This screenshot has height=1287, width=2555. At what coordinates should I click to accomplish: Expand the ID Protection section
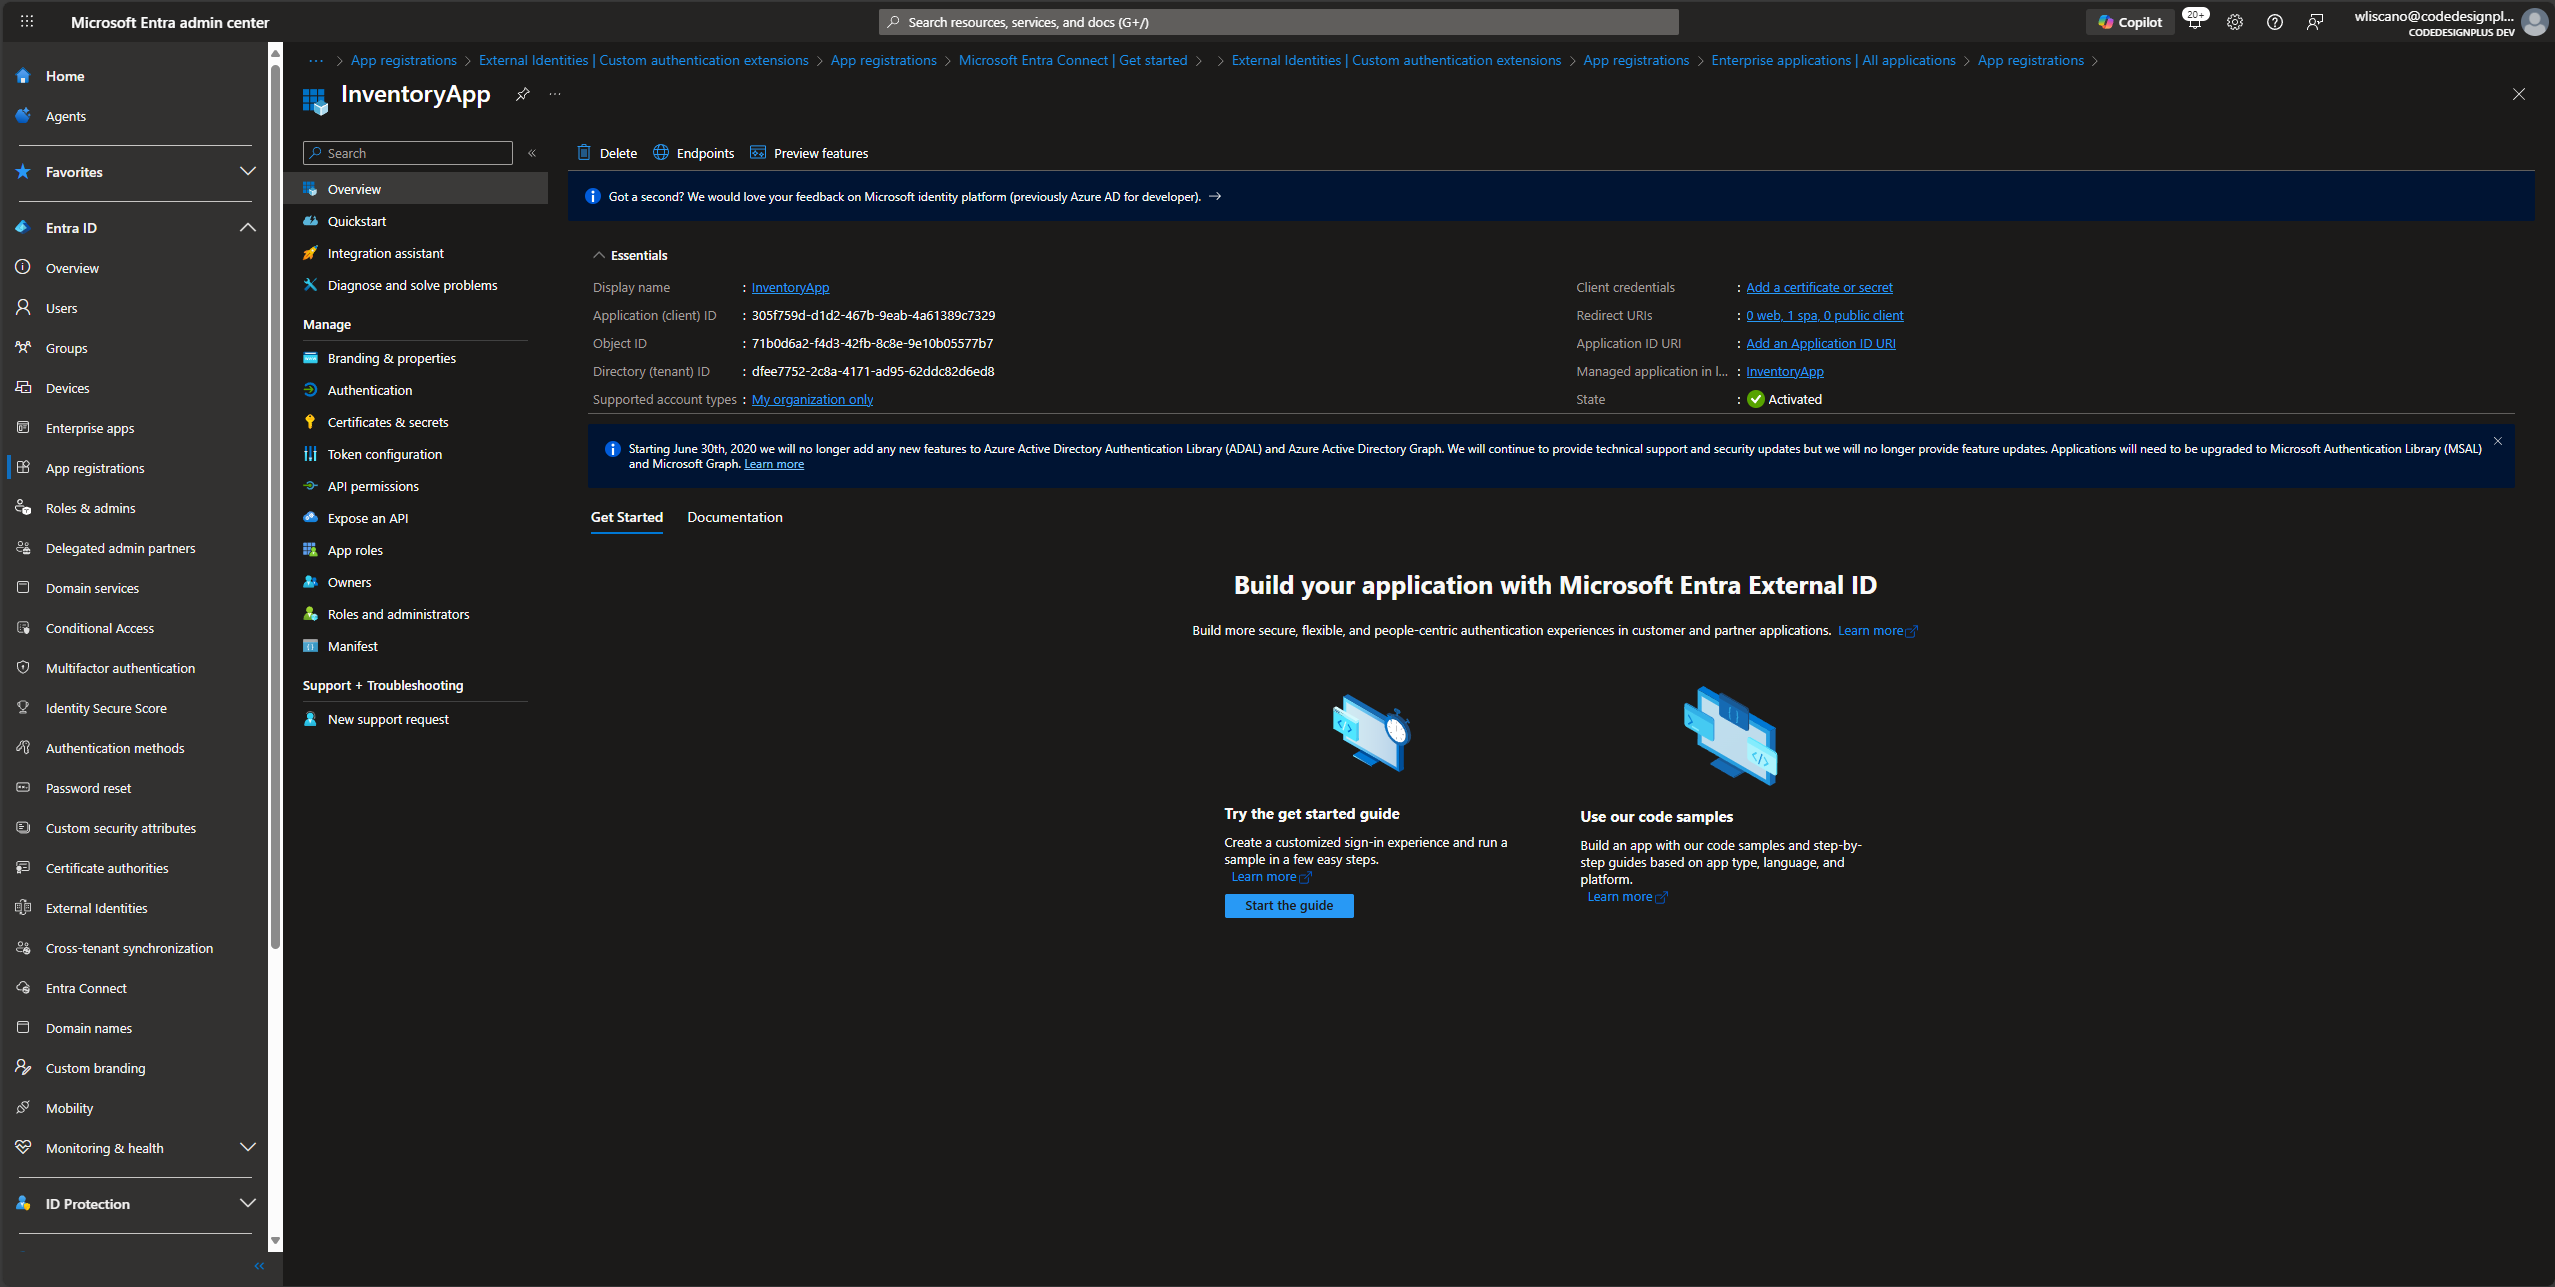coord(247,1203)
